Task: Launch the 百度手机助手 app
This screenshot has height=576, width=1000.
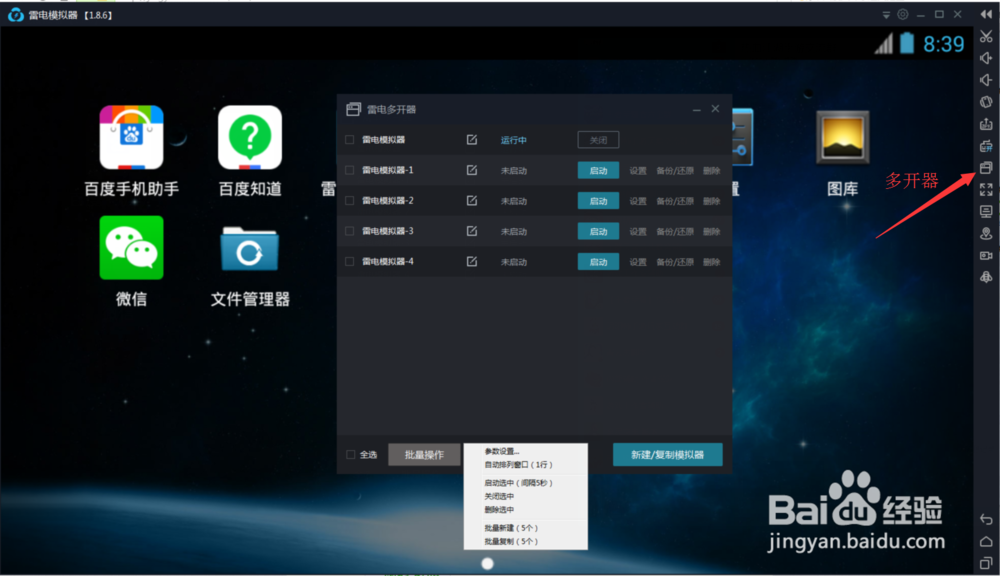Action: click(131, 152)
